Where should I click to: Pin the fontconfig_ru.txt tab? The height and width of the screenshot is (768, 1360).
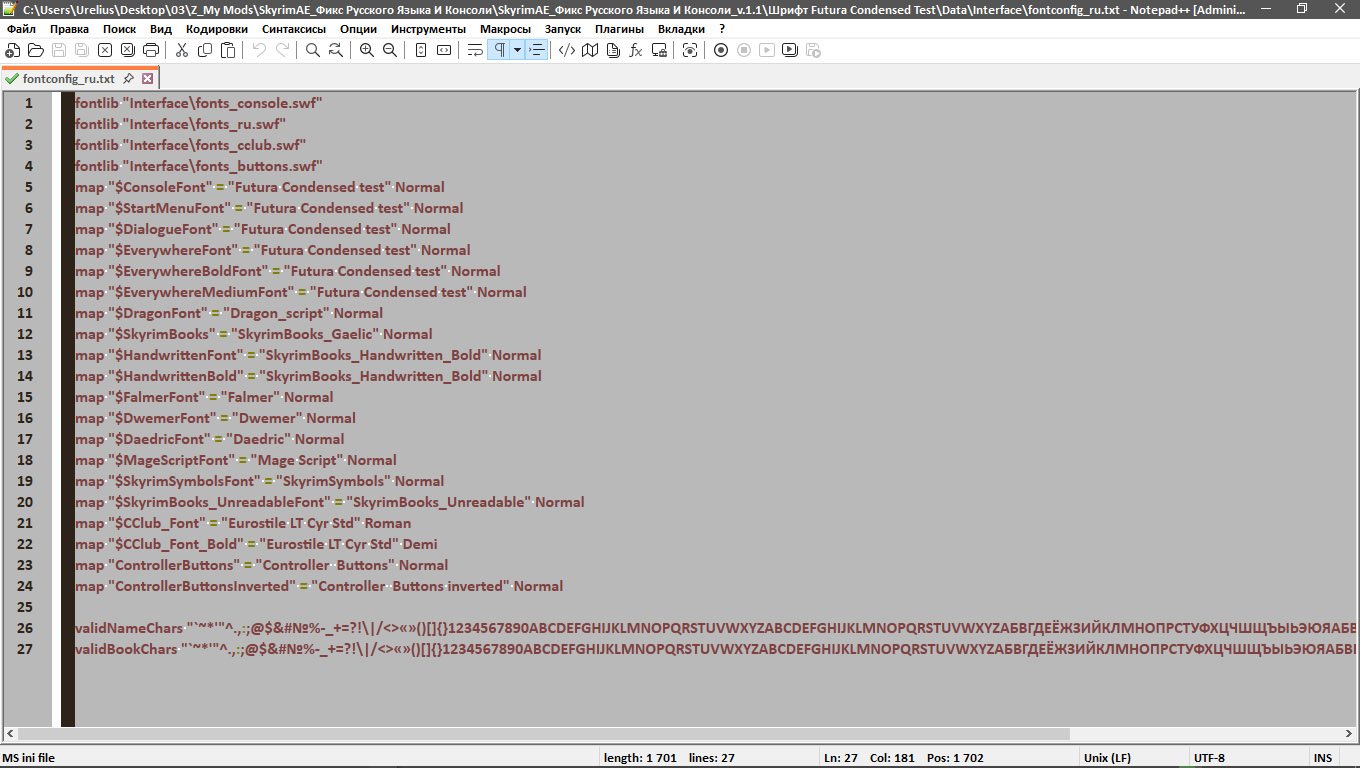129,78
